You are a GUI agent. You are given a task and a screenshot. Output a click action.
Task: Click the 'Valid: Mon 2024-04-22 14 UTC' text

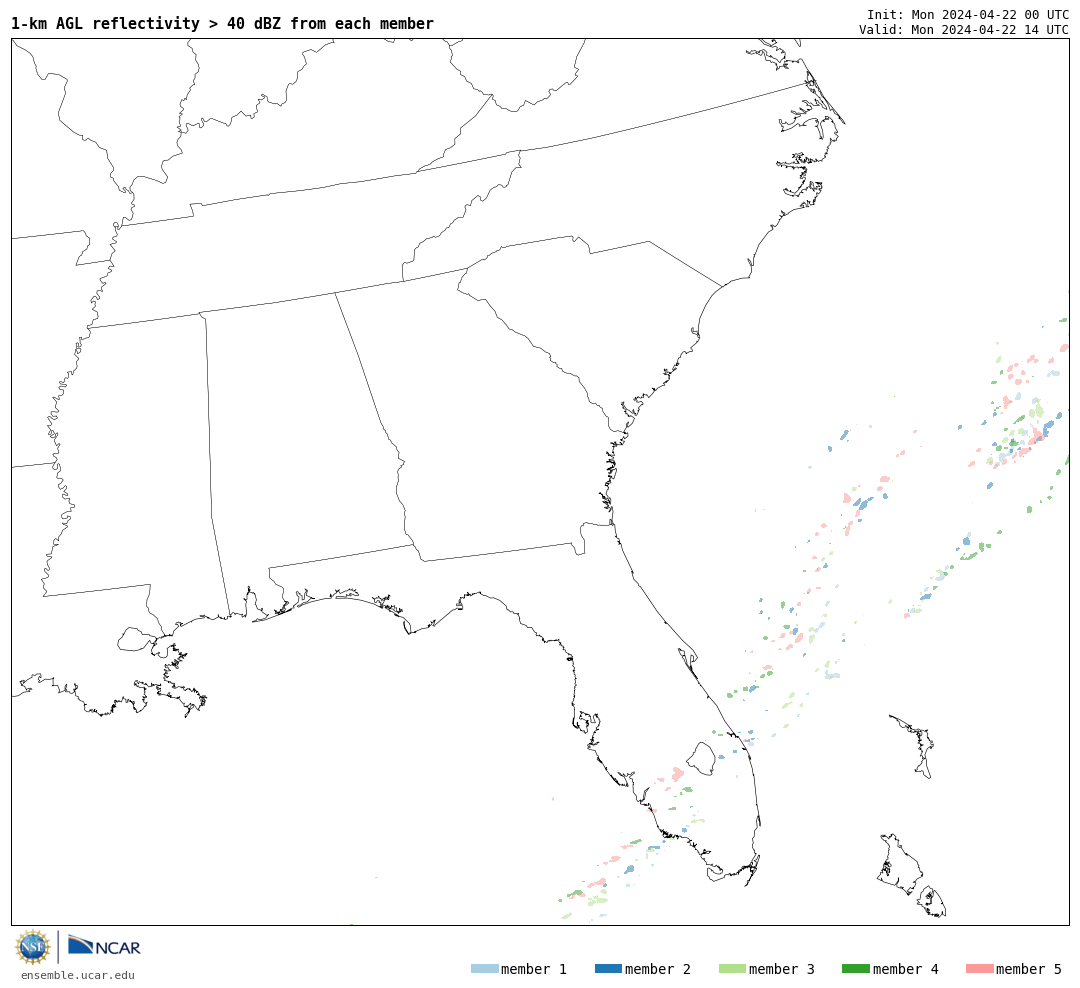click(x=964, y=30)
